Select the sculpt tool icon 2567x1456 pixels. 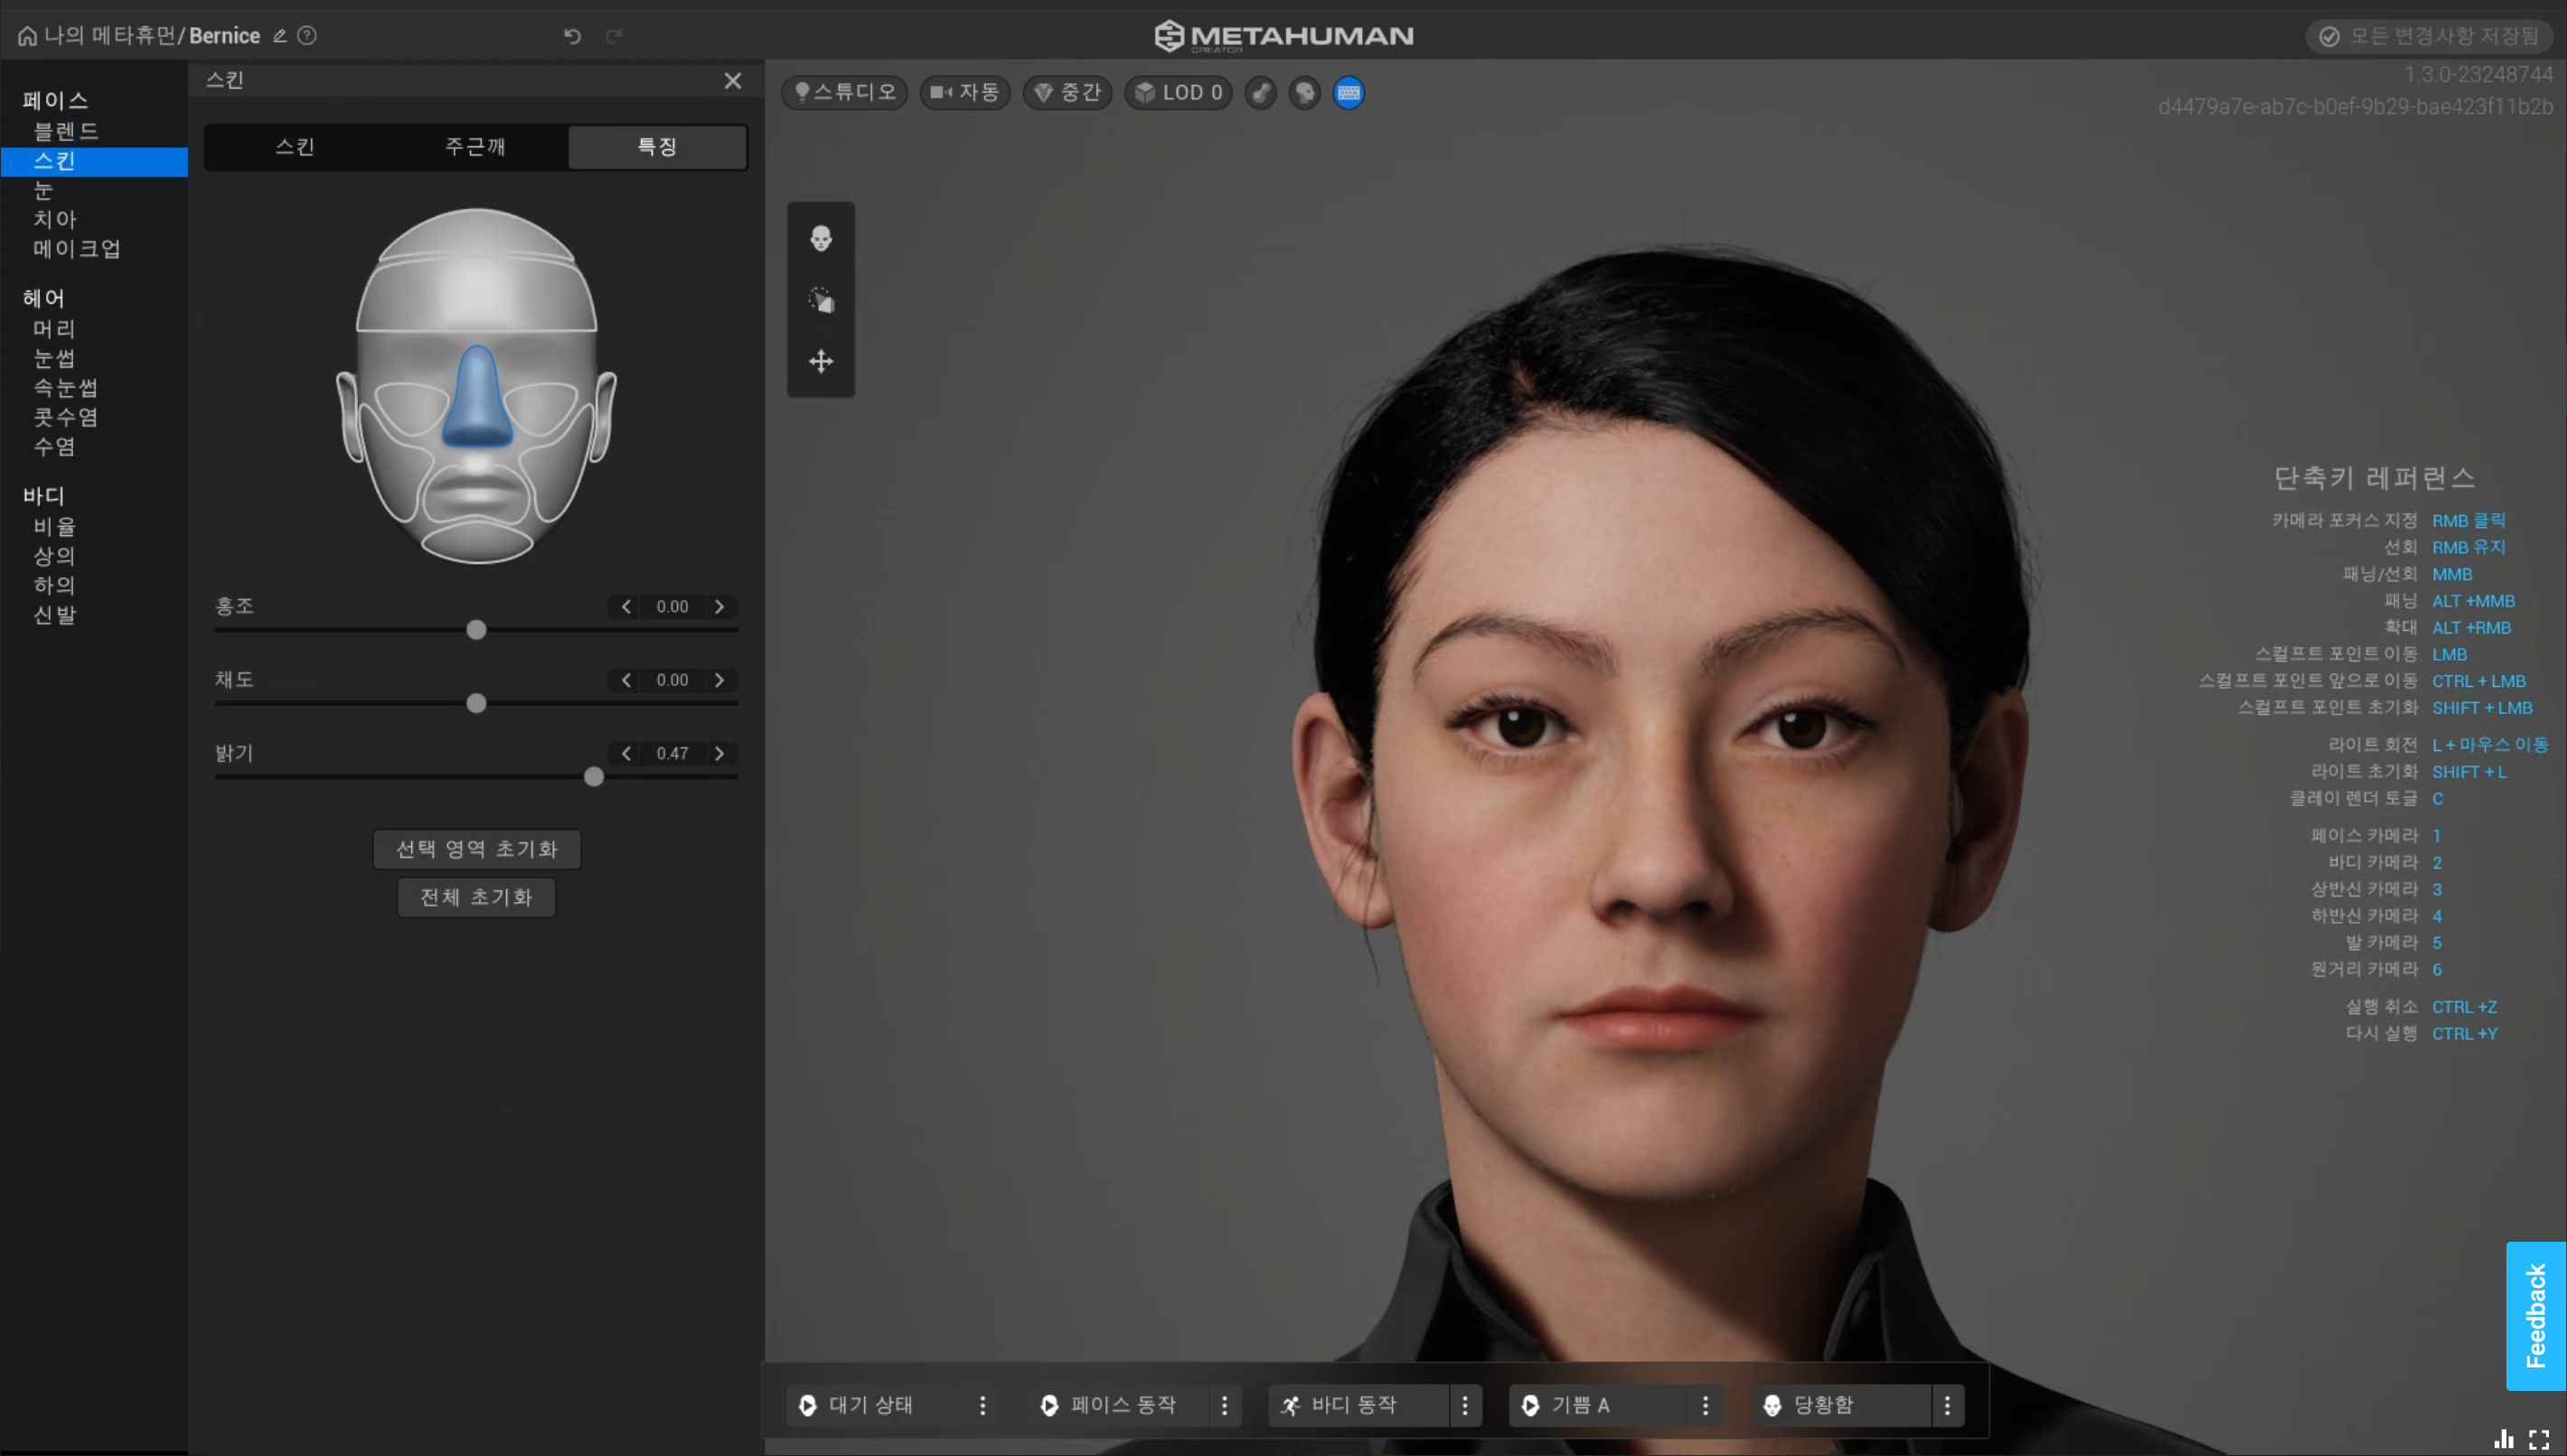pos(820,300)
